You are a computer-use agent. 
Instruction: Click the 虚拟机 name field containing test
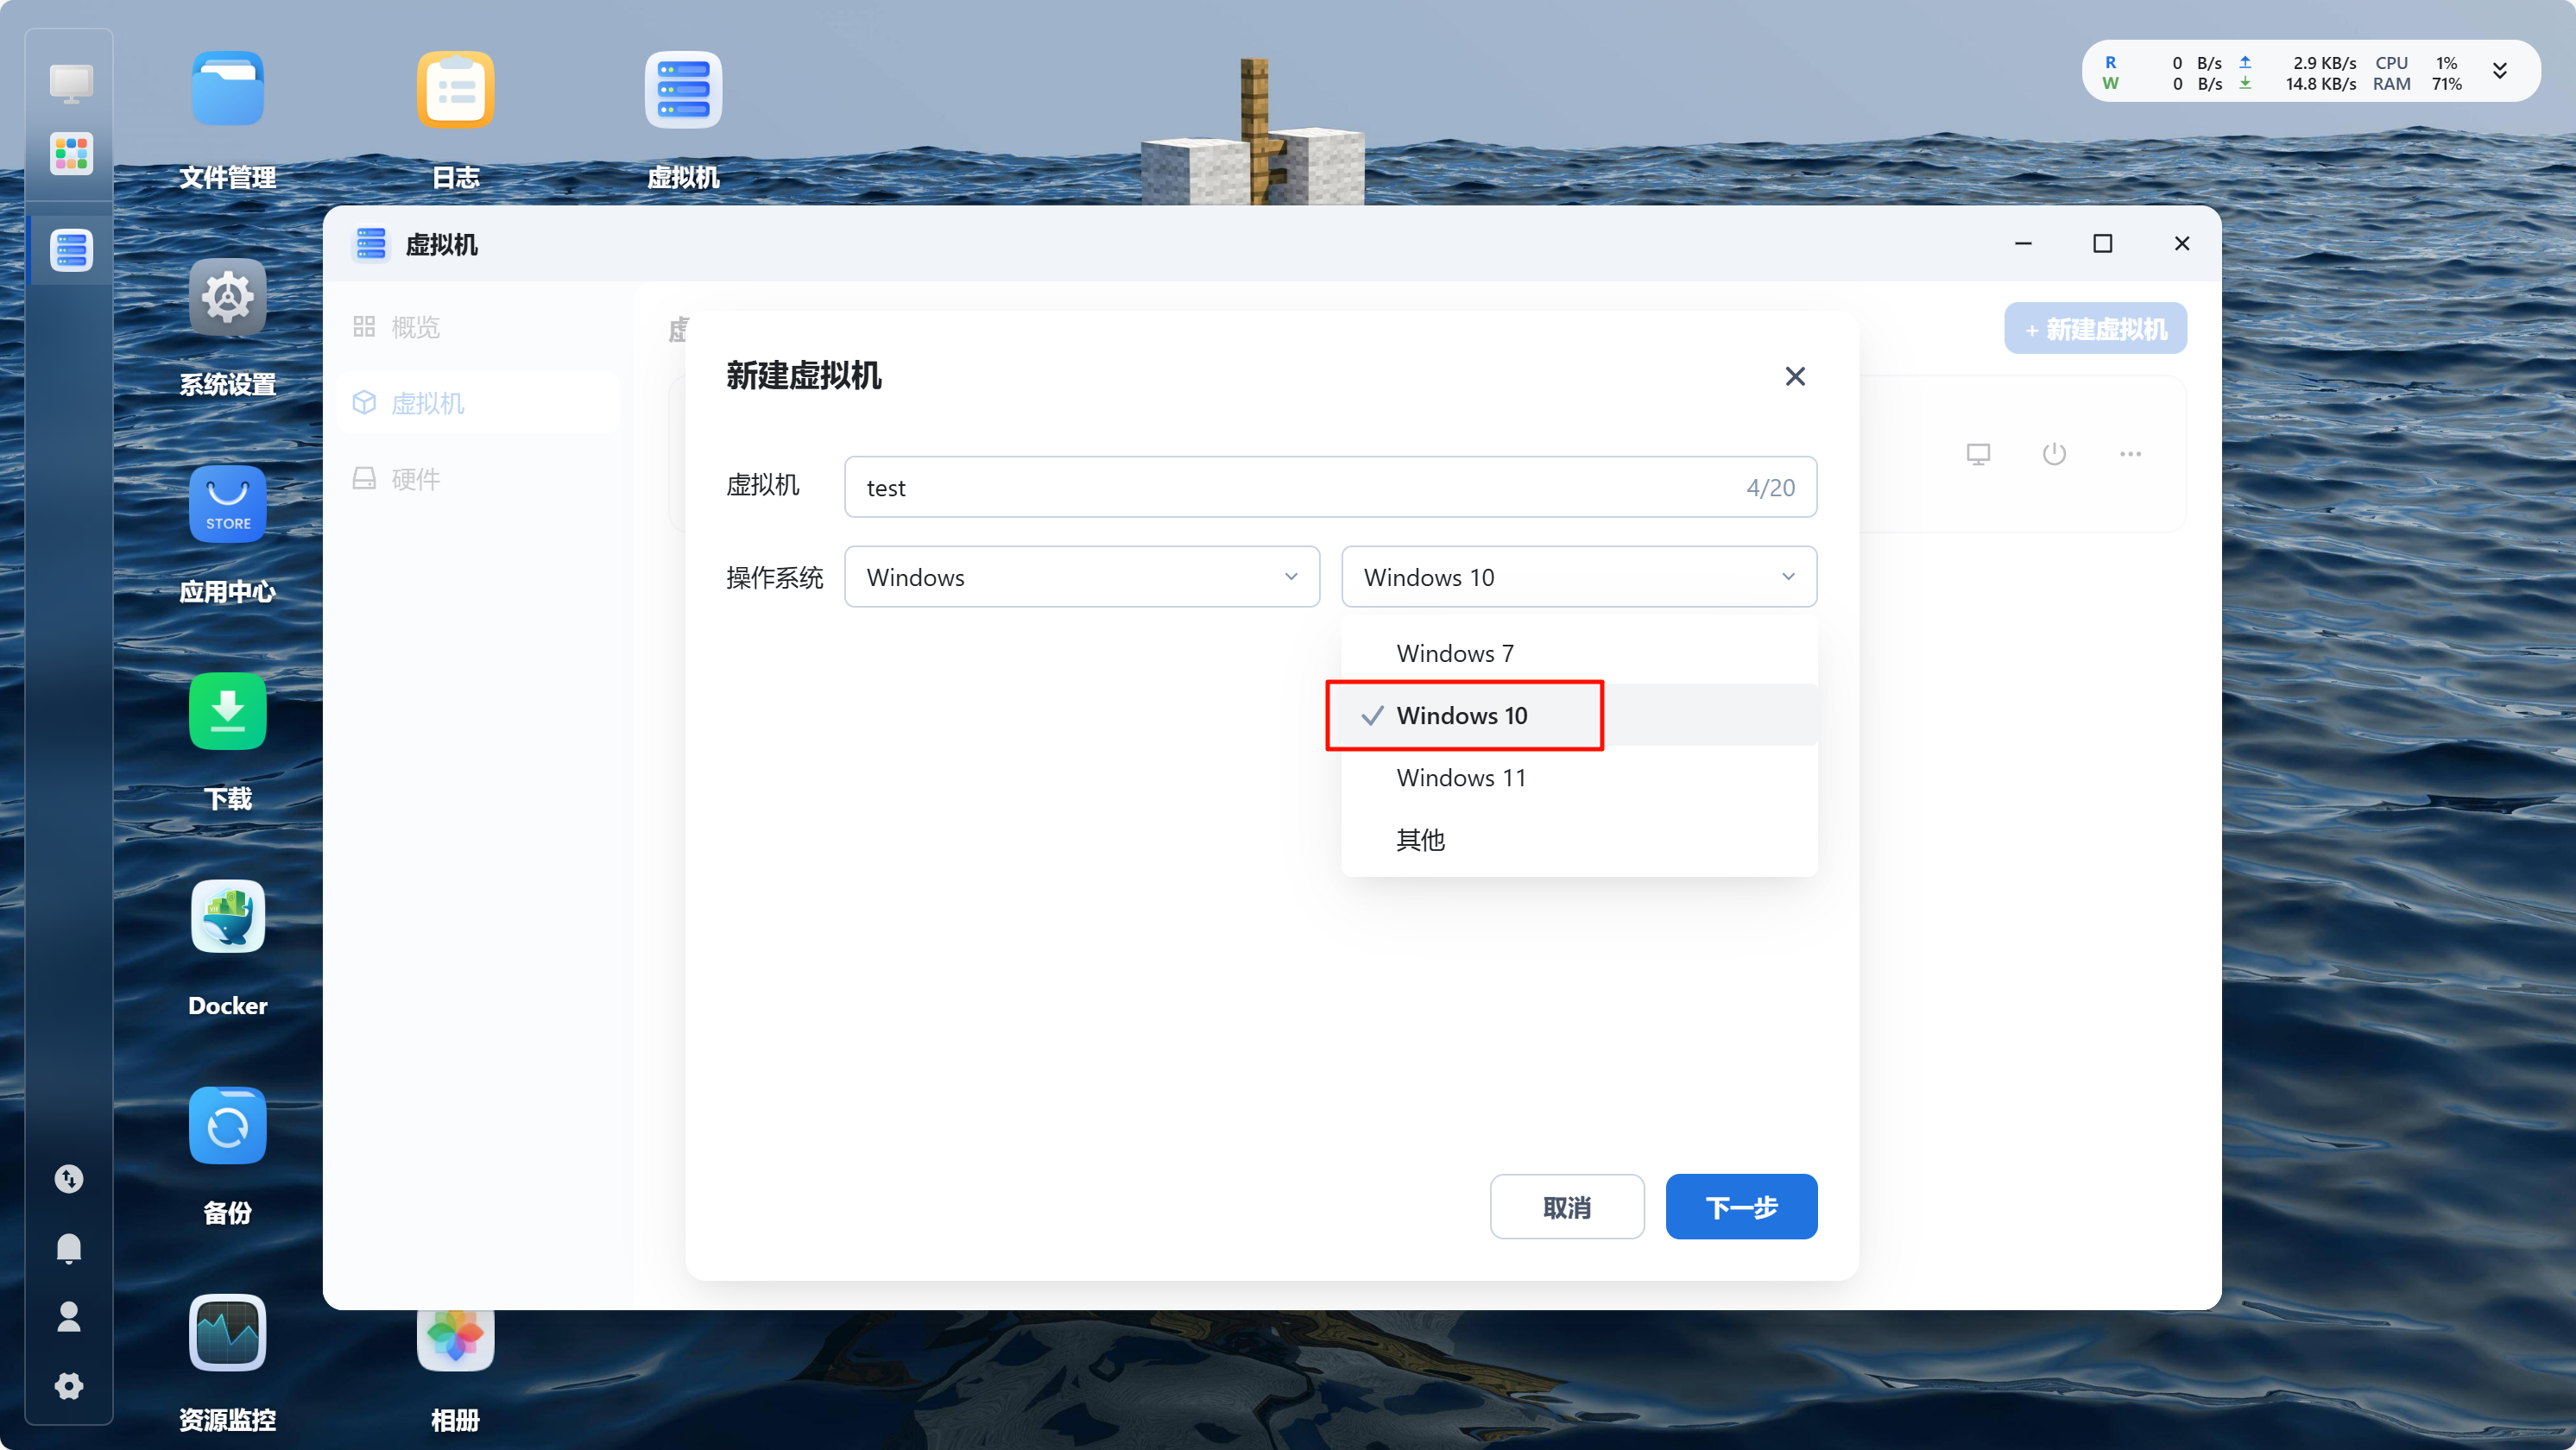[x=1330, y=487]
